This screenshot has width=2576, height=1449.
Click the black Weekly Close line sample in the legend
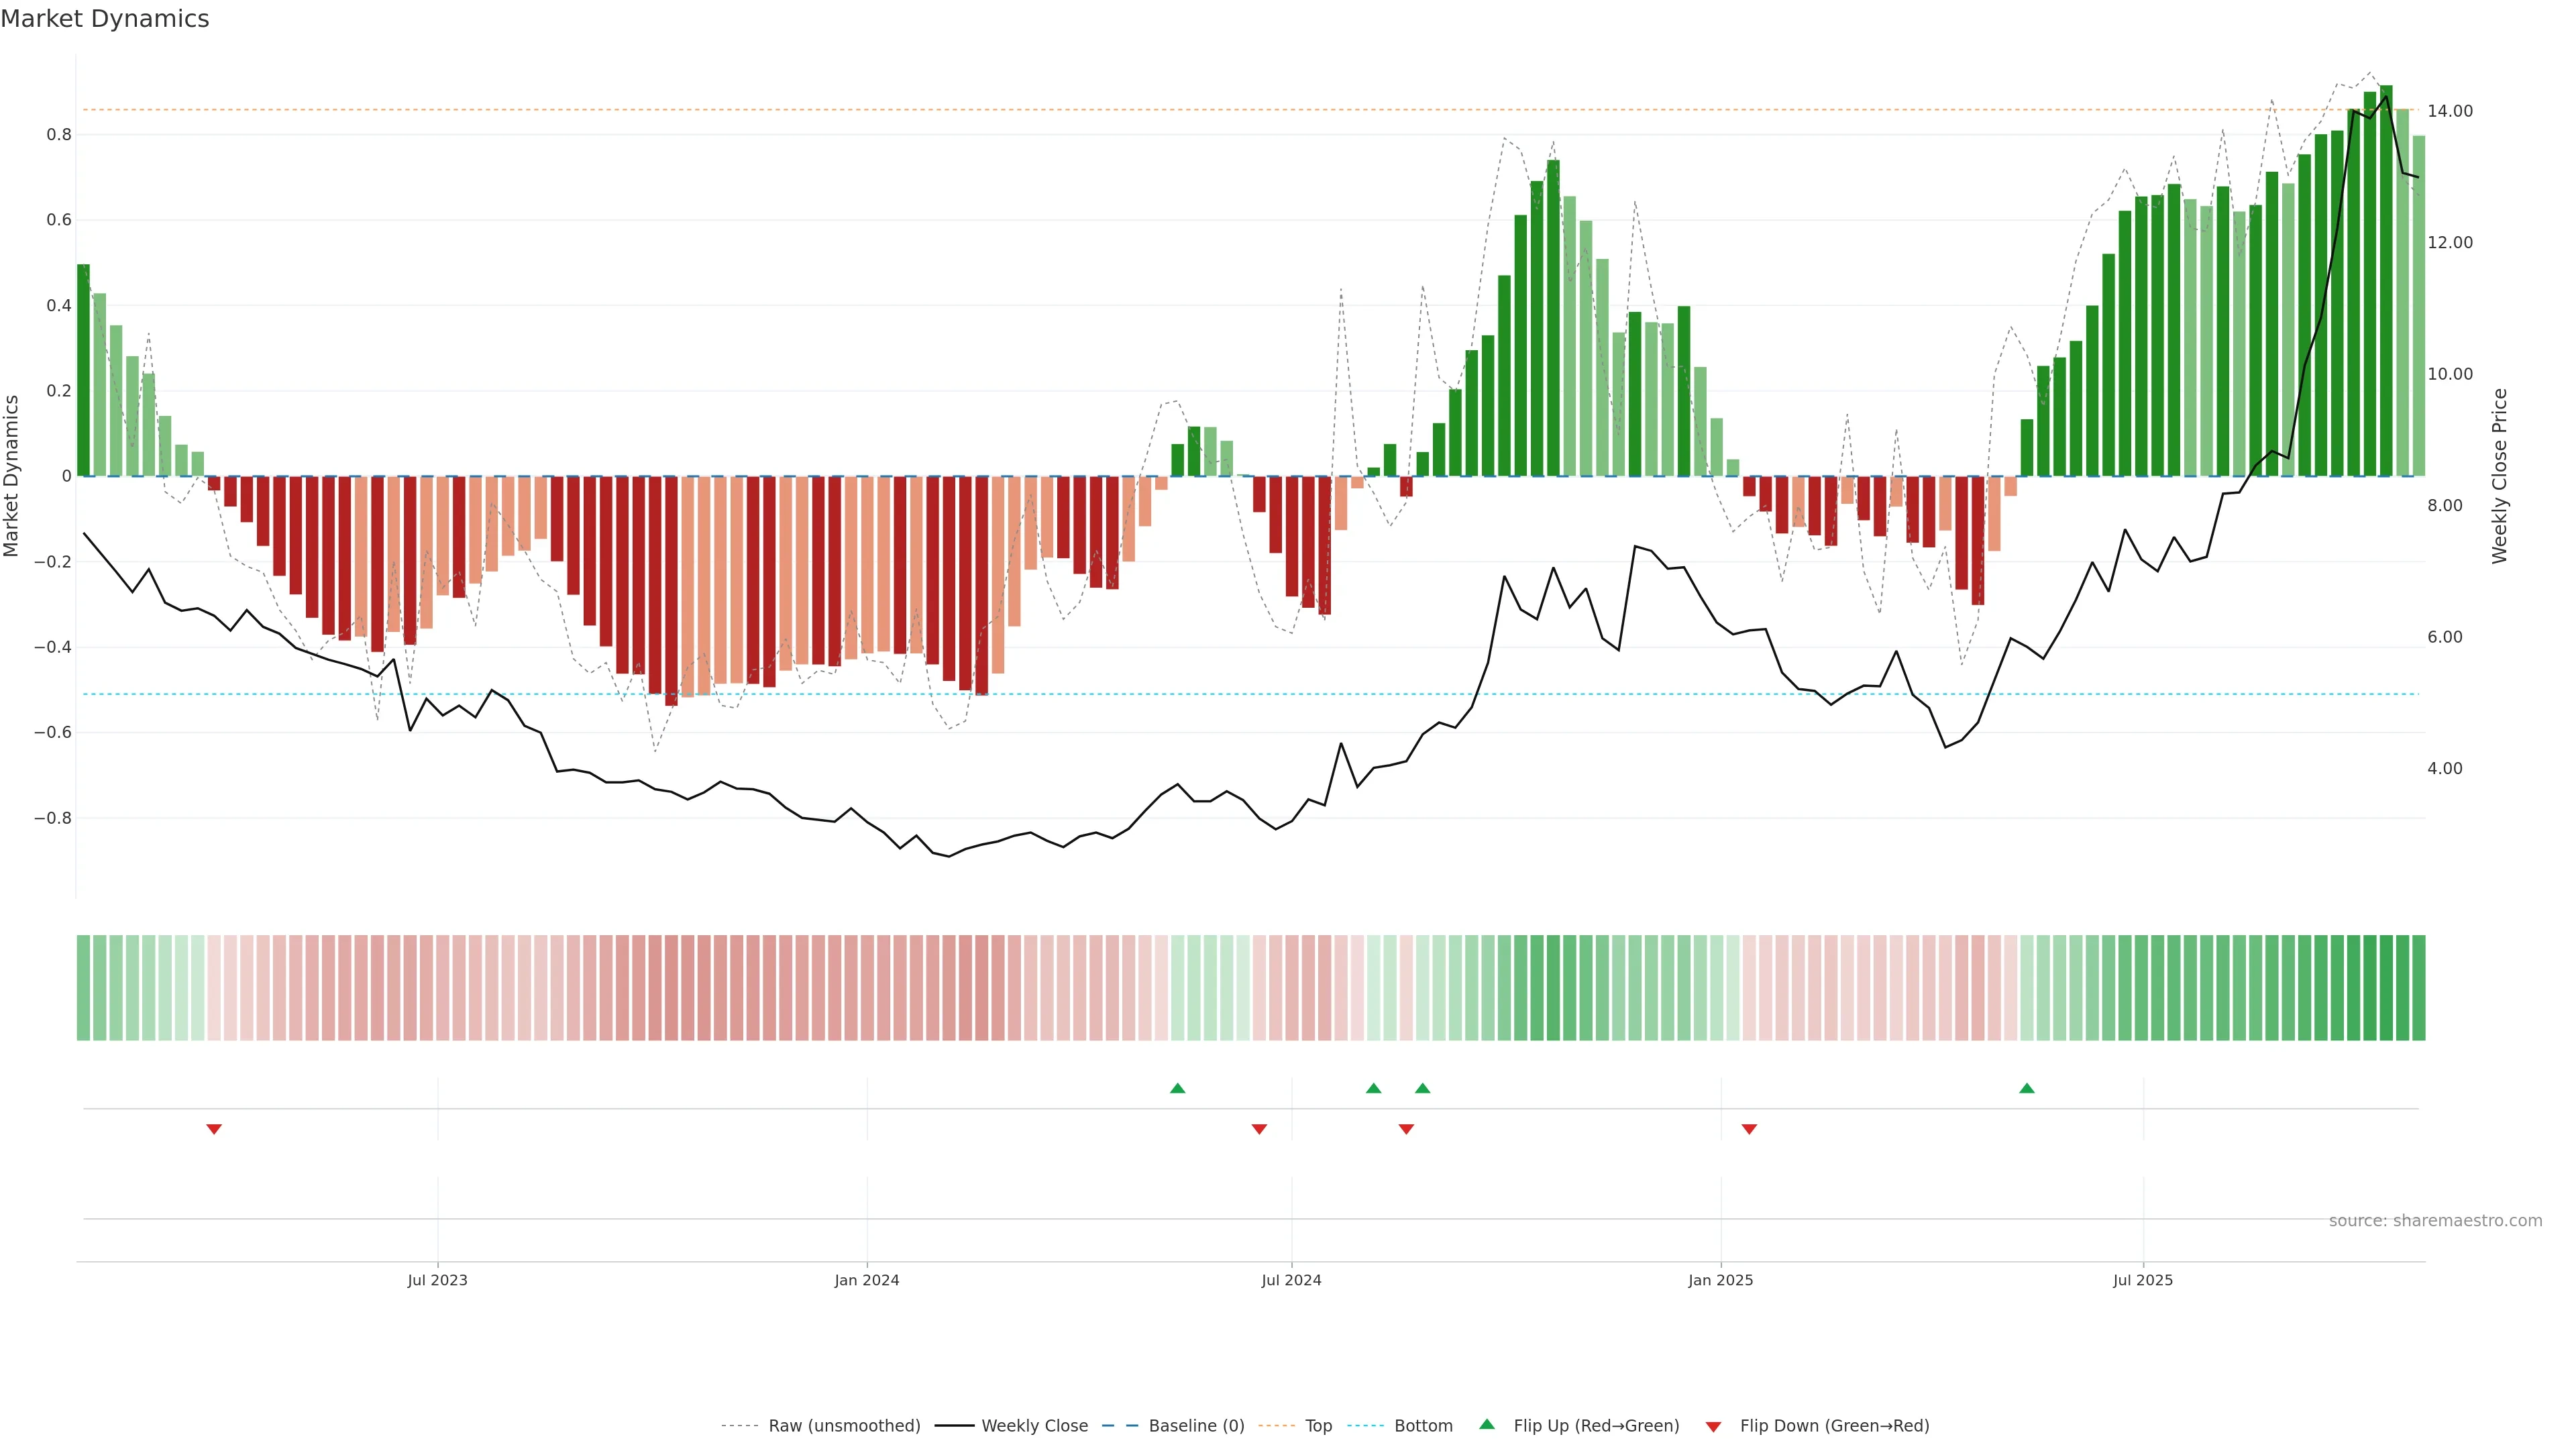point(954,1426)
